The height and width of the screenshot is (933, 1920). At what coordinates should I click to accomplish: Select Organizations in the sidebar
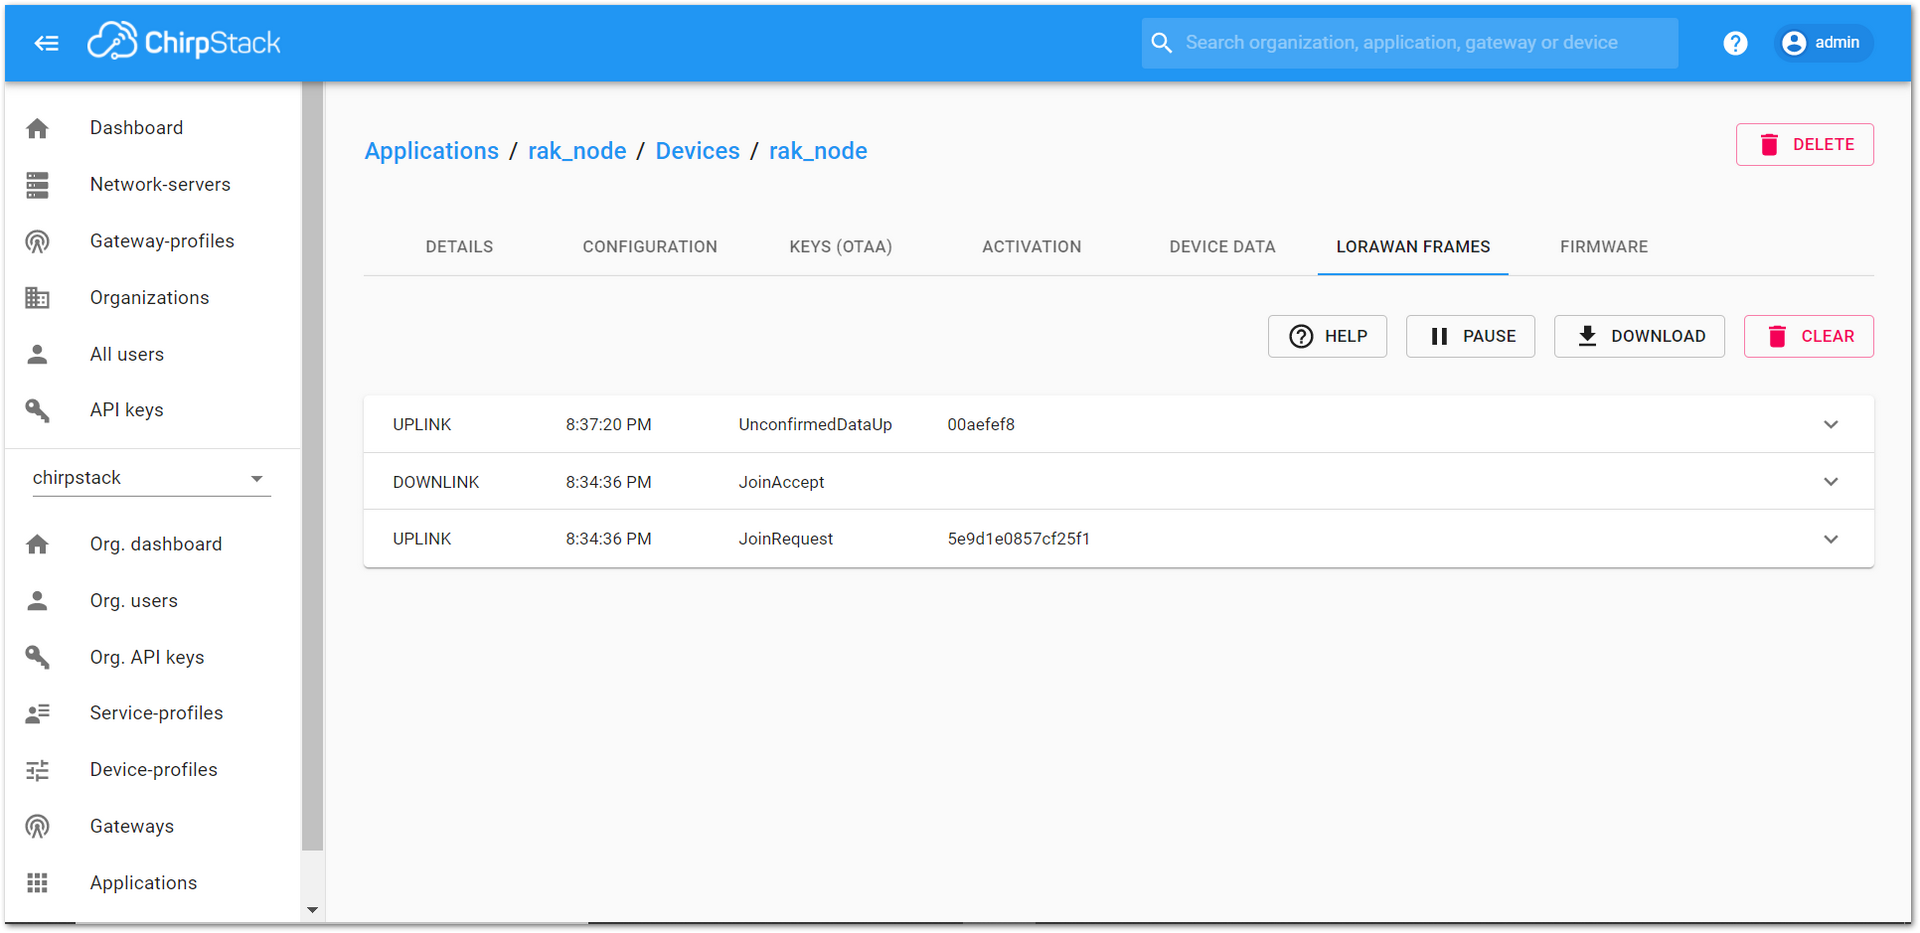pos(152,298)
